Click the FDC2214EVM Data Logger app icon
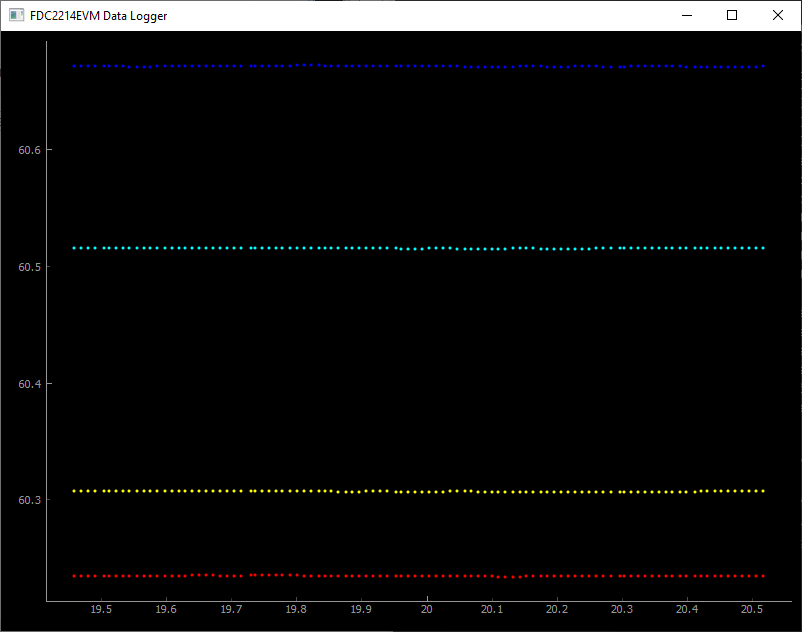This screenshot has height=632, width=802. pos(16,15)
